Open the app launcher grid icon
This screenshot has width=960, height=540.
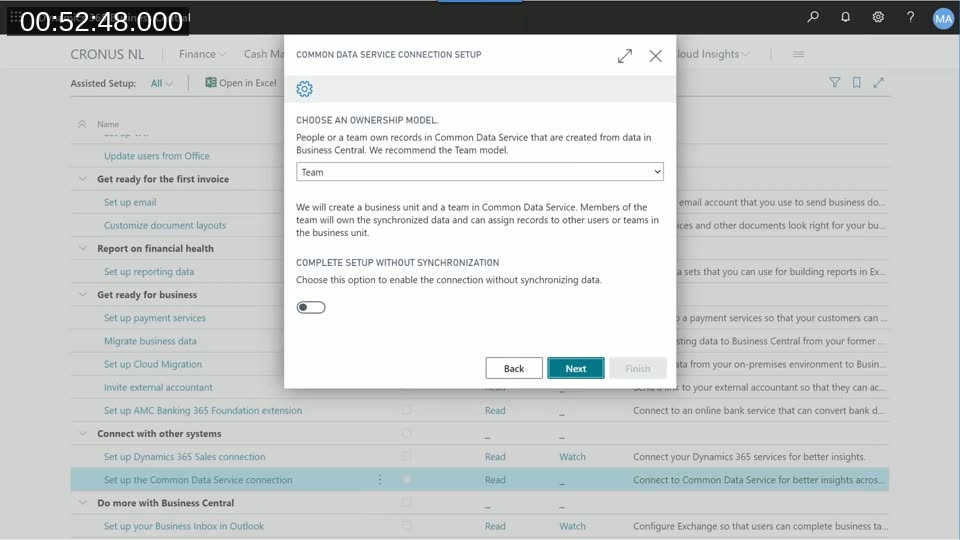click(15, 17)
